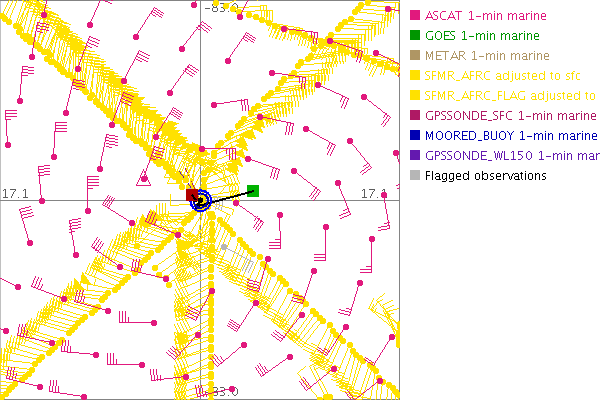Screen dimensions: 600x400
Task: Click the METAR tan legend swatch
Action: coord(415,55)
